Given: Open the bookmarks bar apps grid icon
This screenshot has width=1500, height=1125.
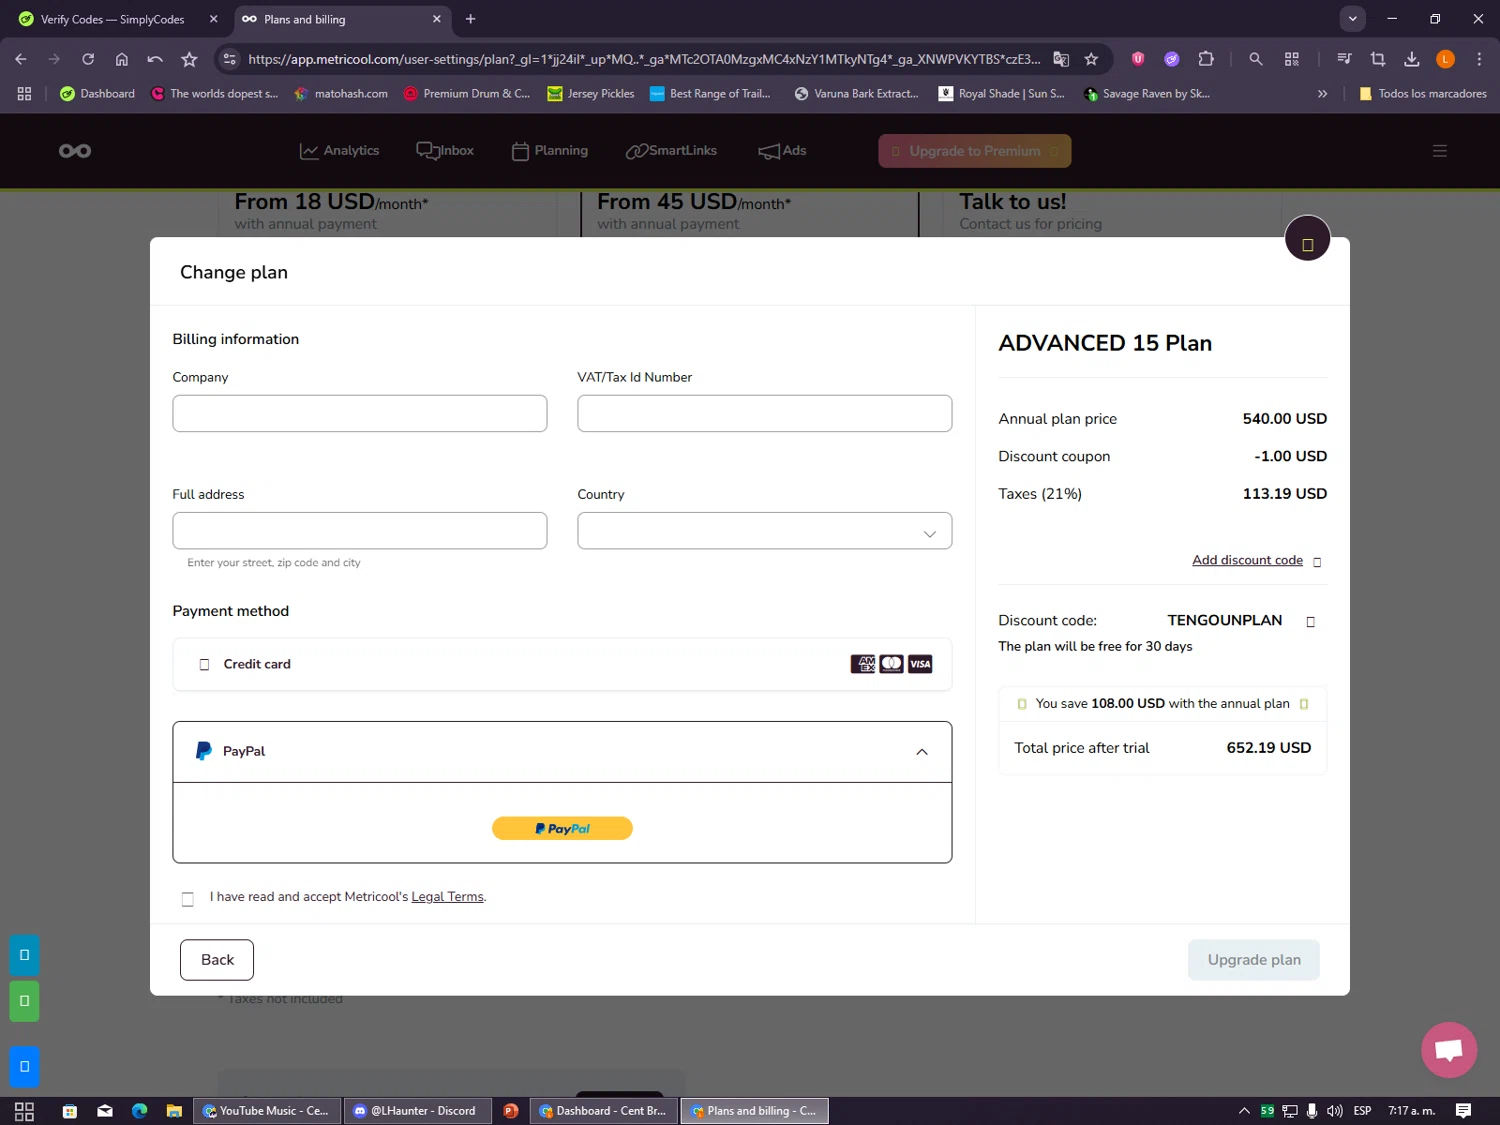Looking at the screenshot, I should point(24,94).
